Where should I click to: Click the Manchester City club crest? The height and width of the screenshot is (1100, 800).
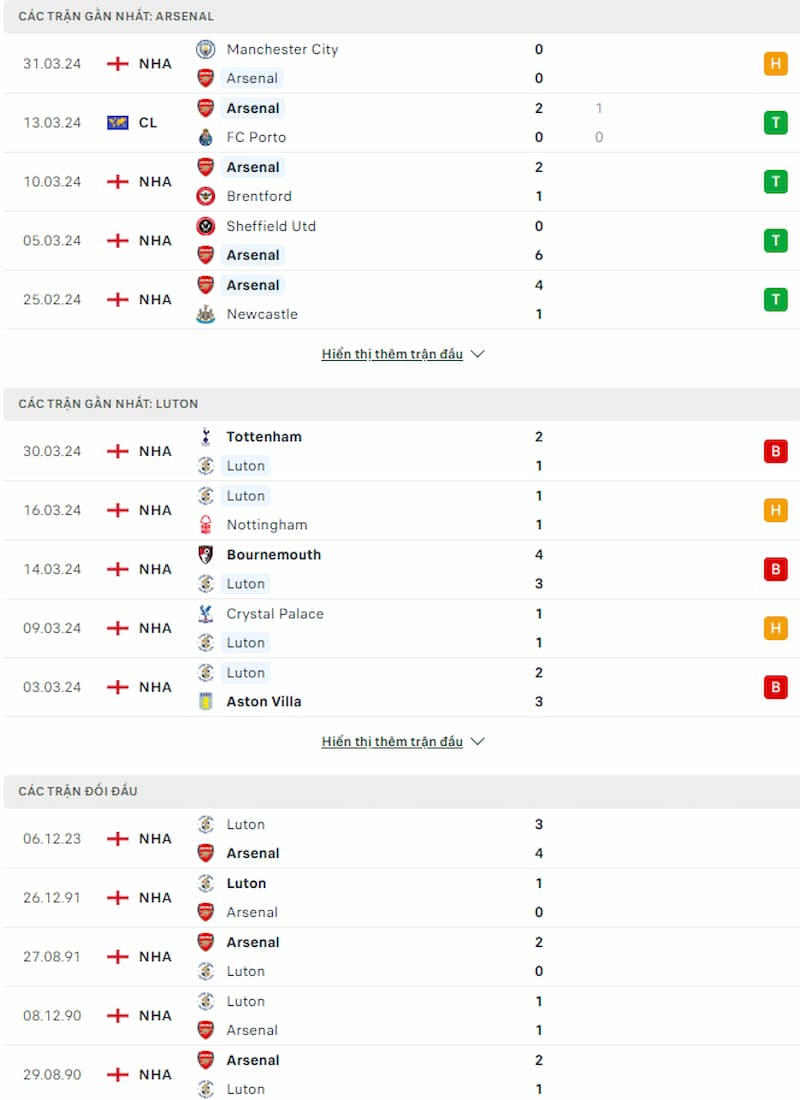(x=206, y=49)
